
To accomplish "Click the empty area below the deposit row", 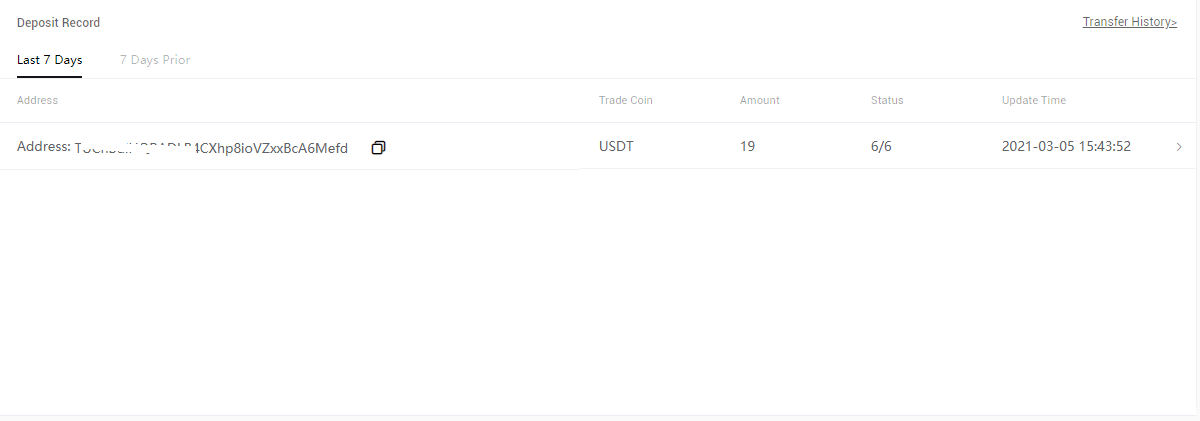I will [x=600, y=292].
